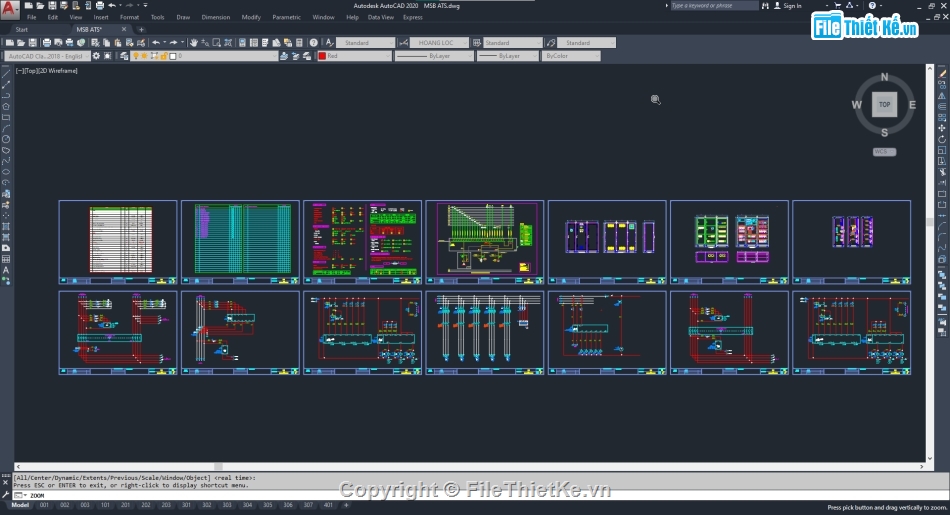Click Sign In button
Viewport: 950px width, 515px height.
pos(788,5)
